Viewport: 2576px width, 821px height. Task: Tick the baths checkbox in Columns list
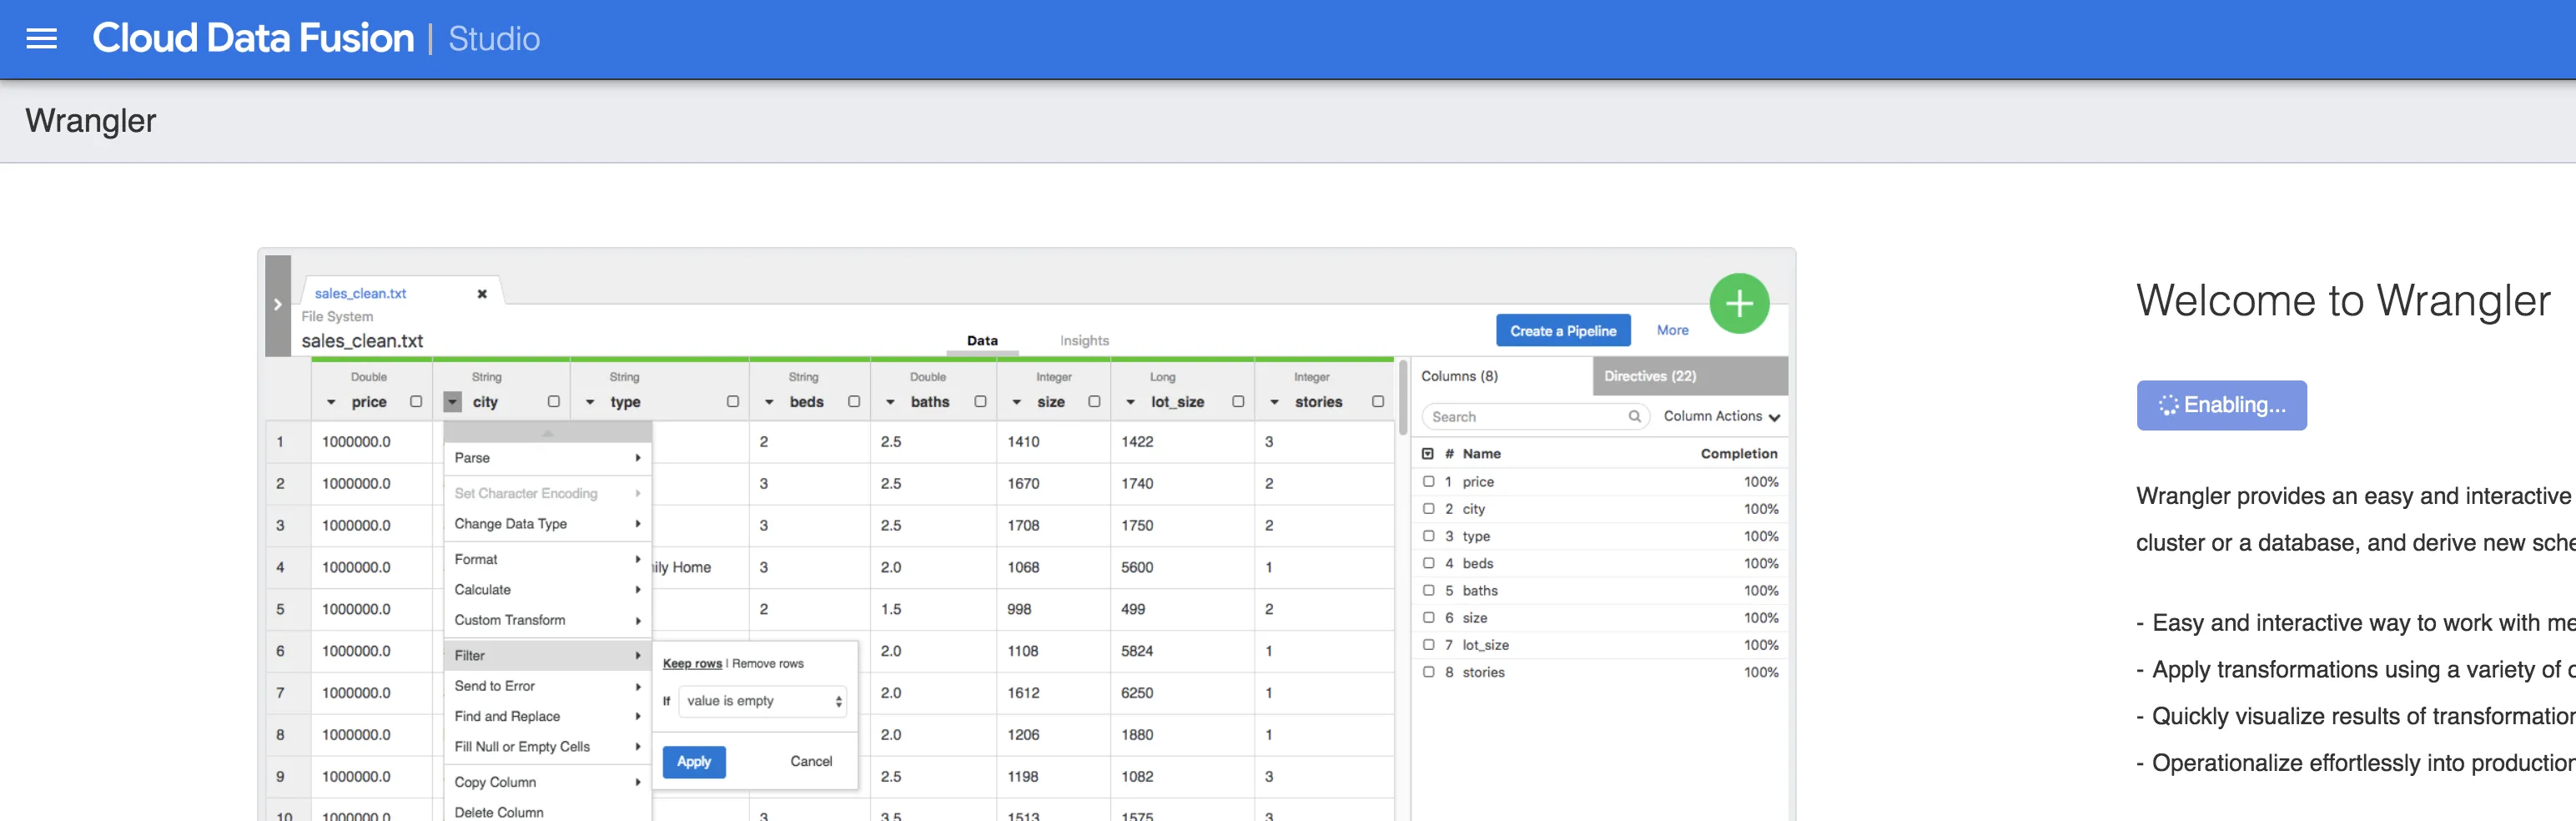tap(1429, 591)
